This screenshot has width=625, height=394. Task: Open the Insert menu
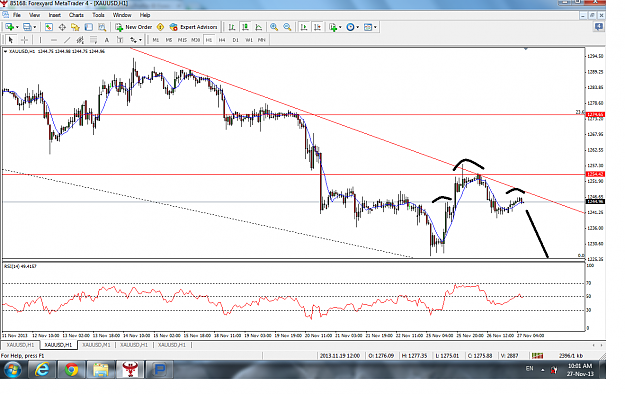[55, 15]
